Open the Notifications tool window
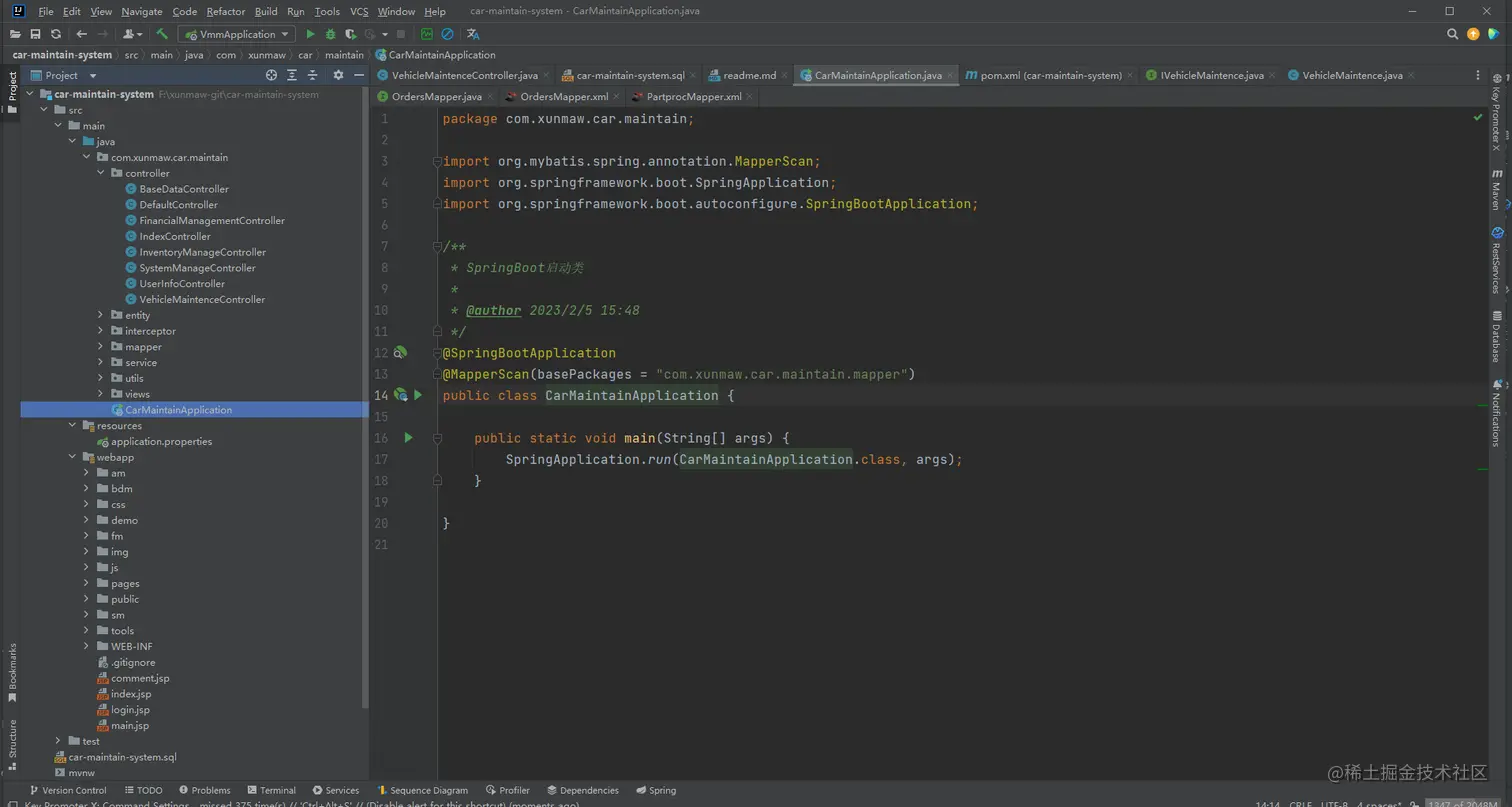 tap(1497, 414)
